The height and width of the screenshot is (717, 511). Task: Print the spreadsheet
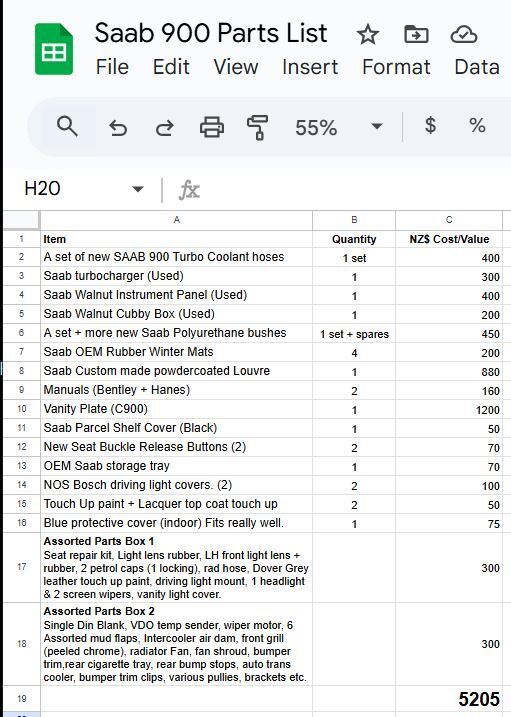click(x=212, y=127)
